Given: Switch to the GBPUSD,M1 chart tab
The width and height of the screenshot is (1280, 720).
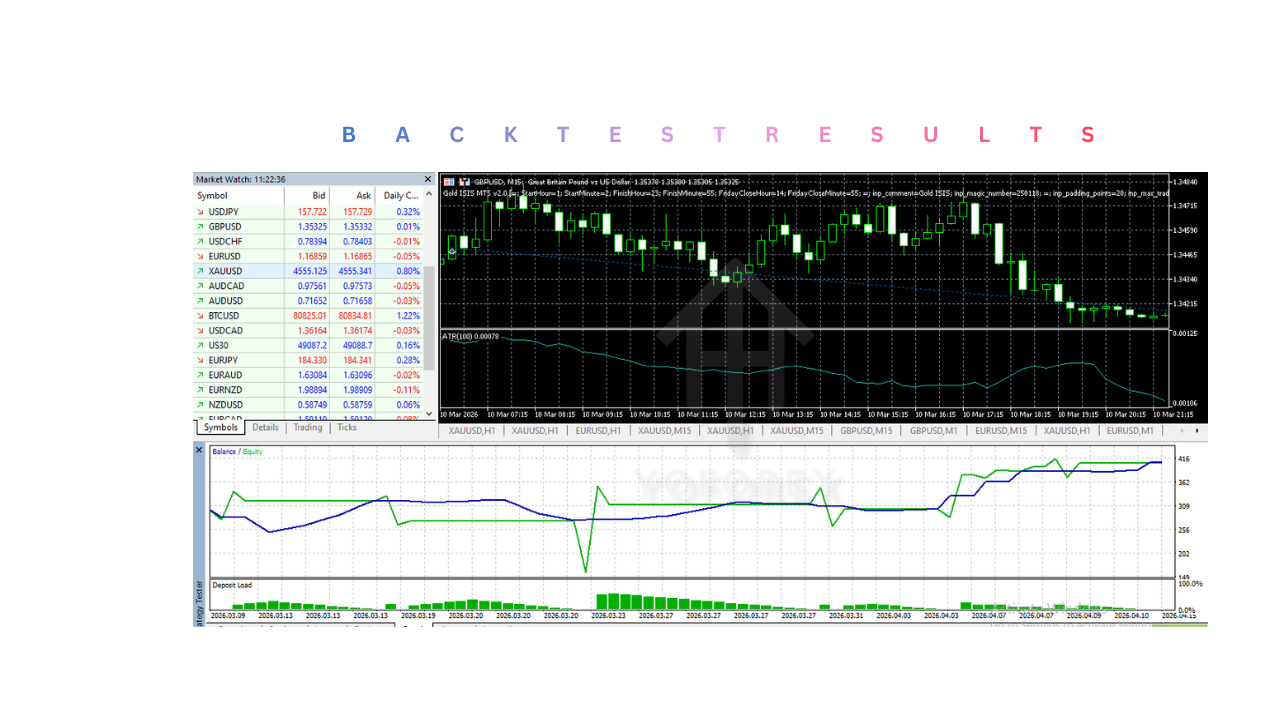Looking at the screenshot, I should [x=934, y=430].
